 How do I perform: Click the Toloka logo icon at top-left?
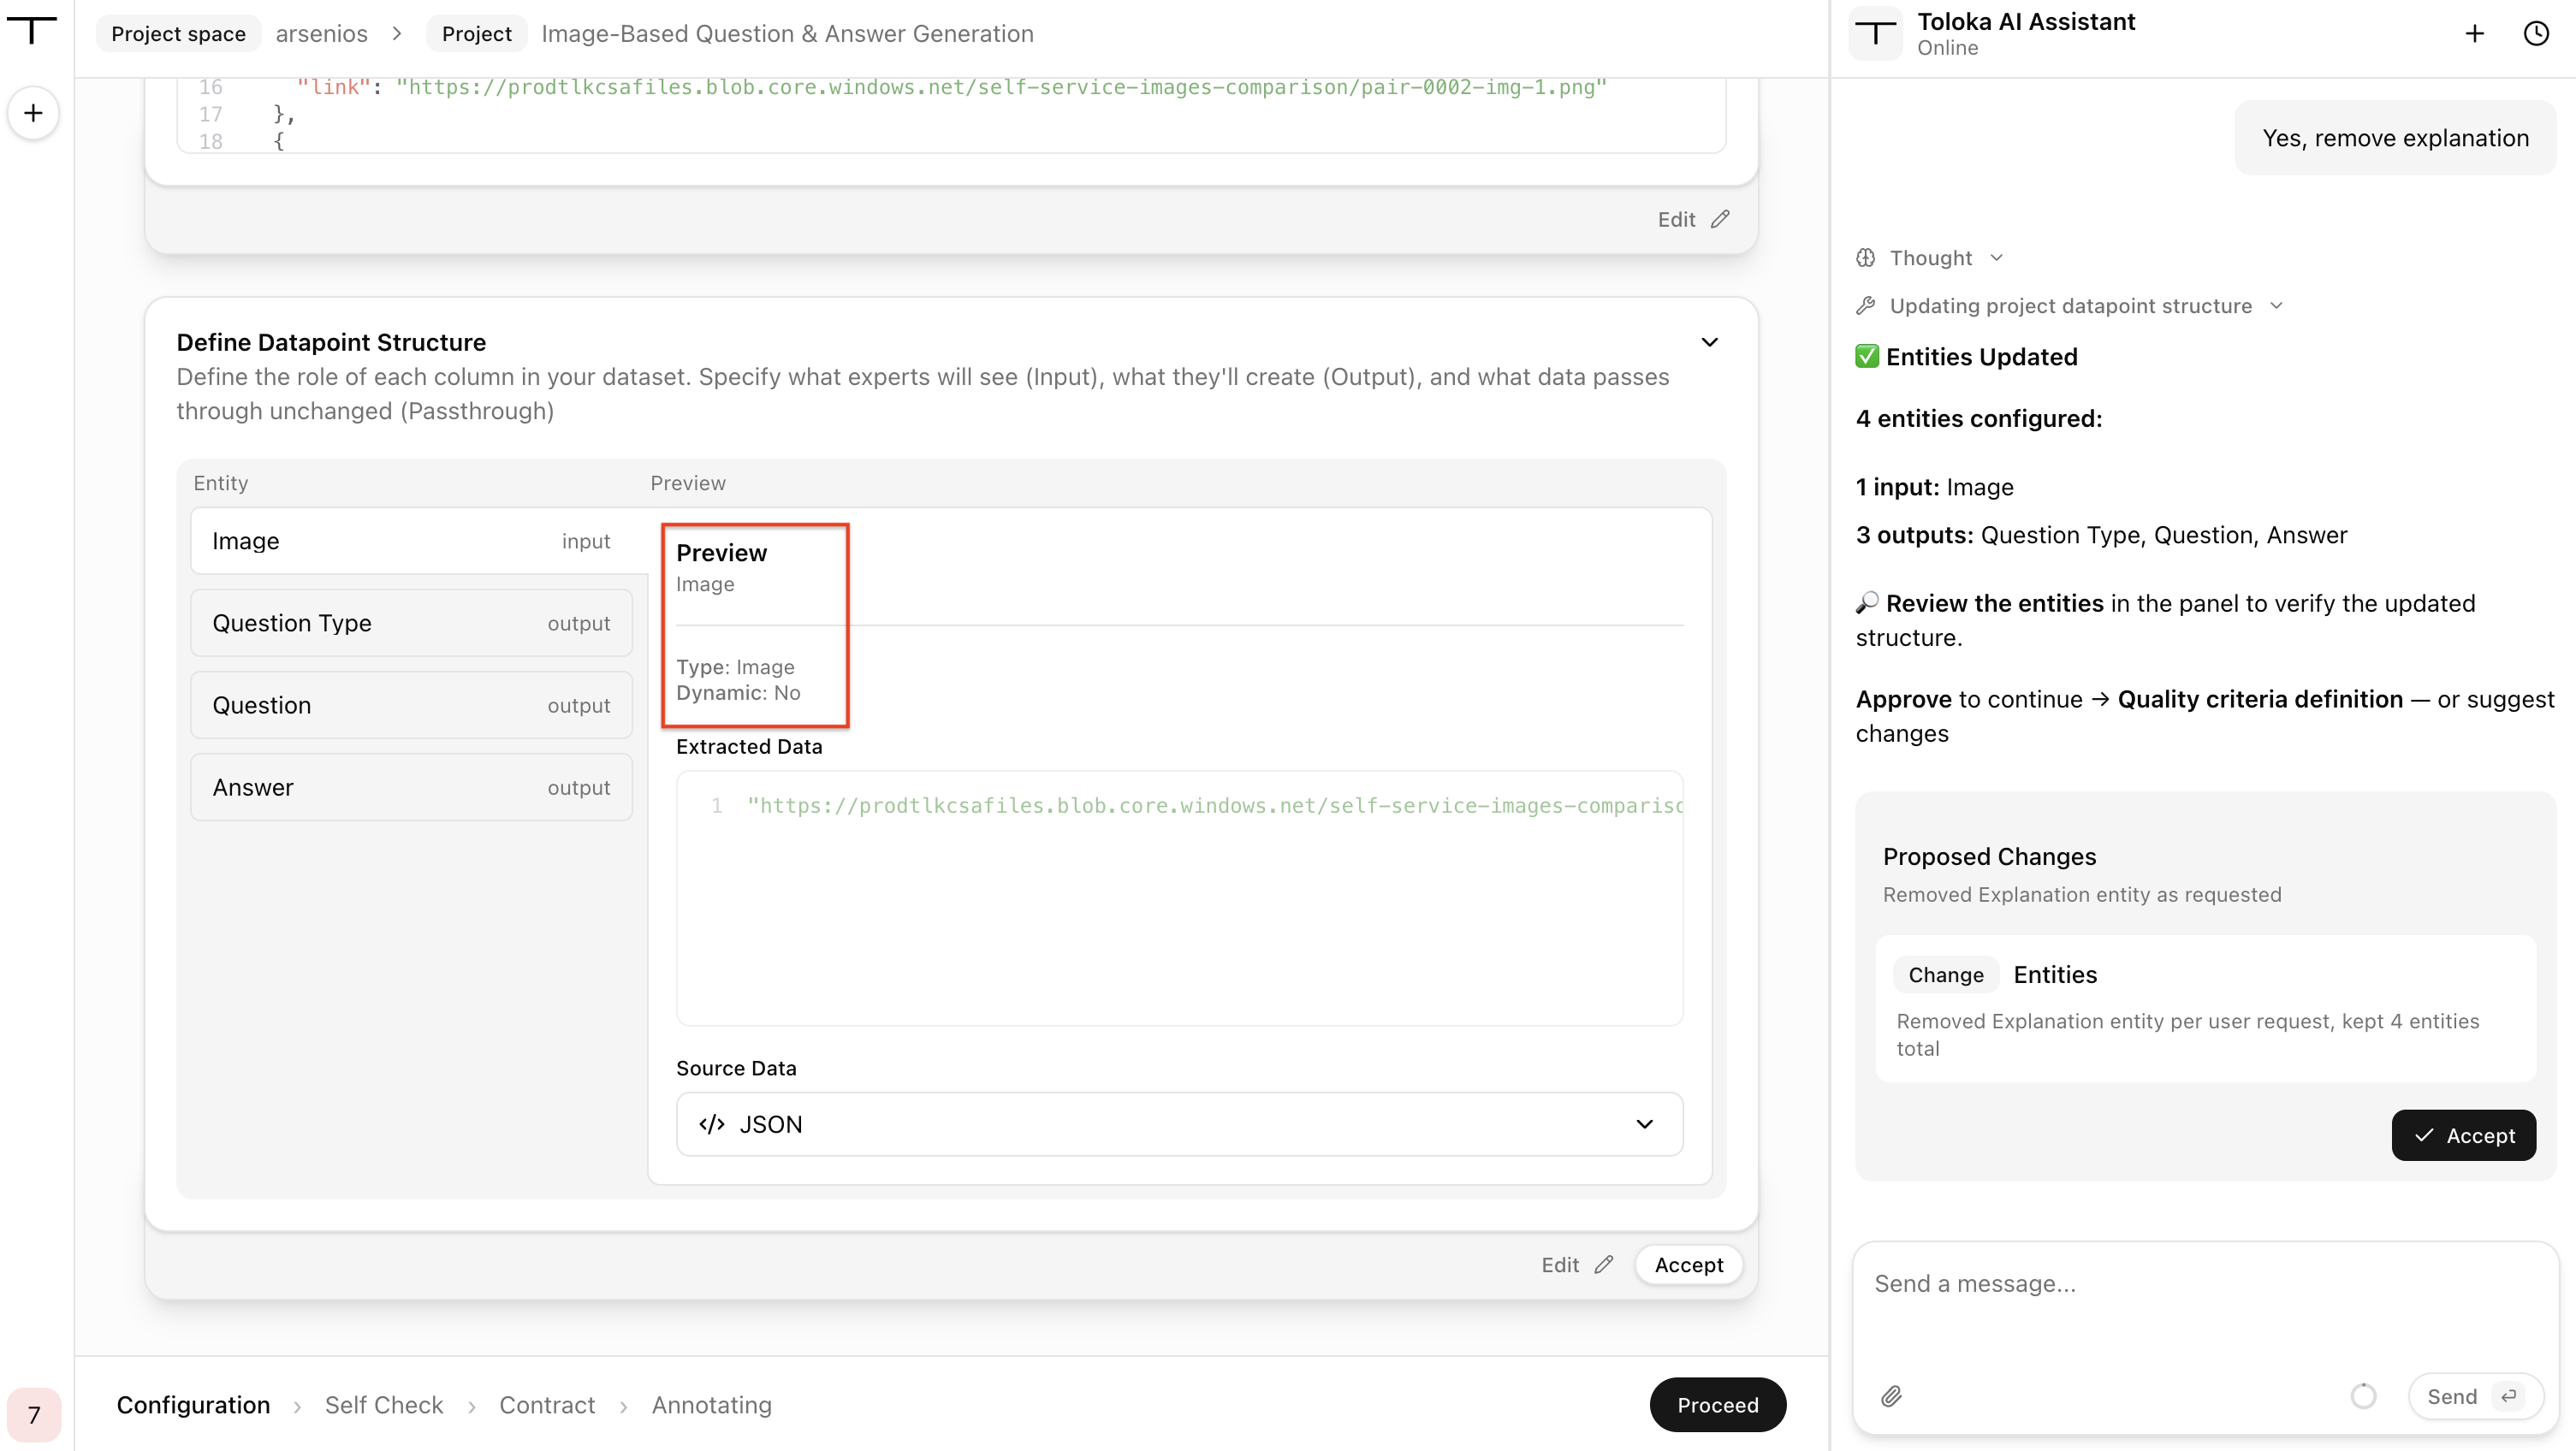[x=32, y=30]
